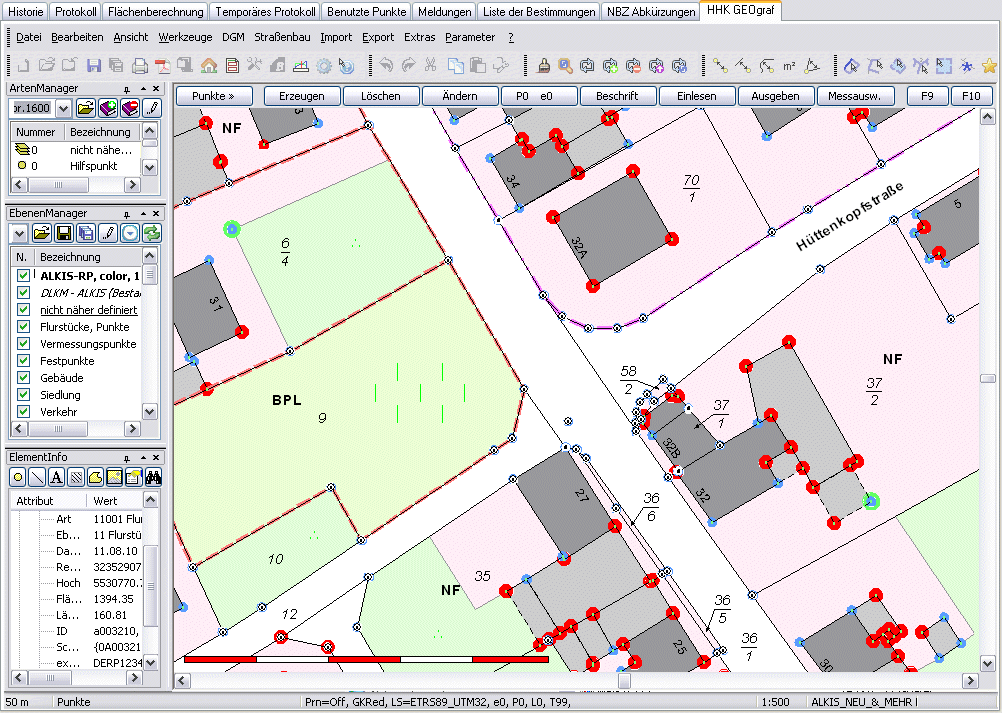
Task: Open the EbenenManager dropdown arrow
Action: point(18,233)
